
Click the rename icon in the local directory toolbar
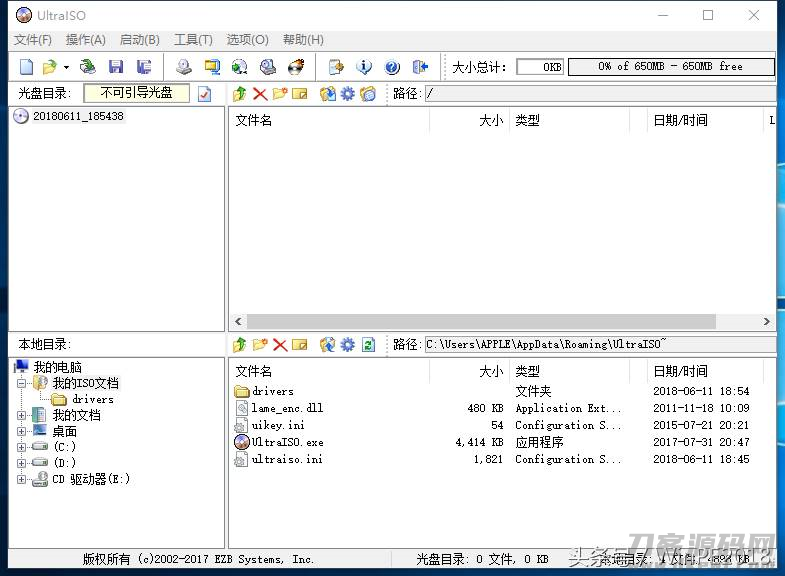coord(299,344)
